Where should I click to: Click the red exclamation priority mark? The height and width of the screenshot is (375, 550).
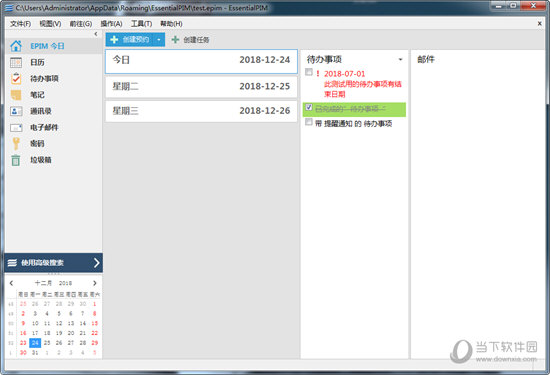point(318,74)
